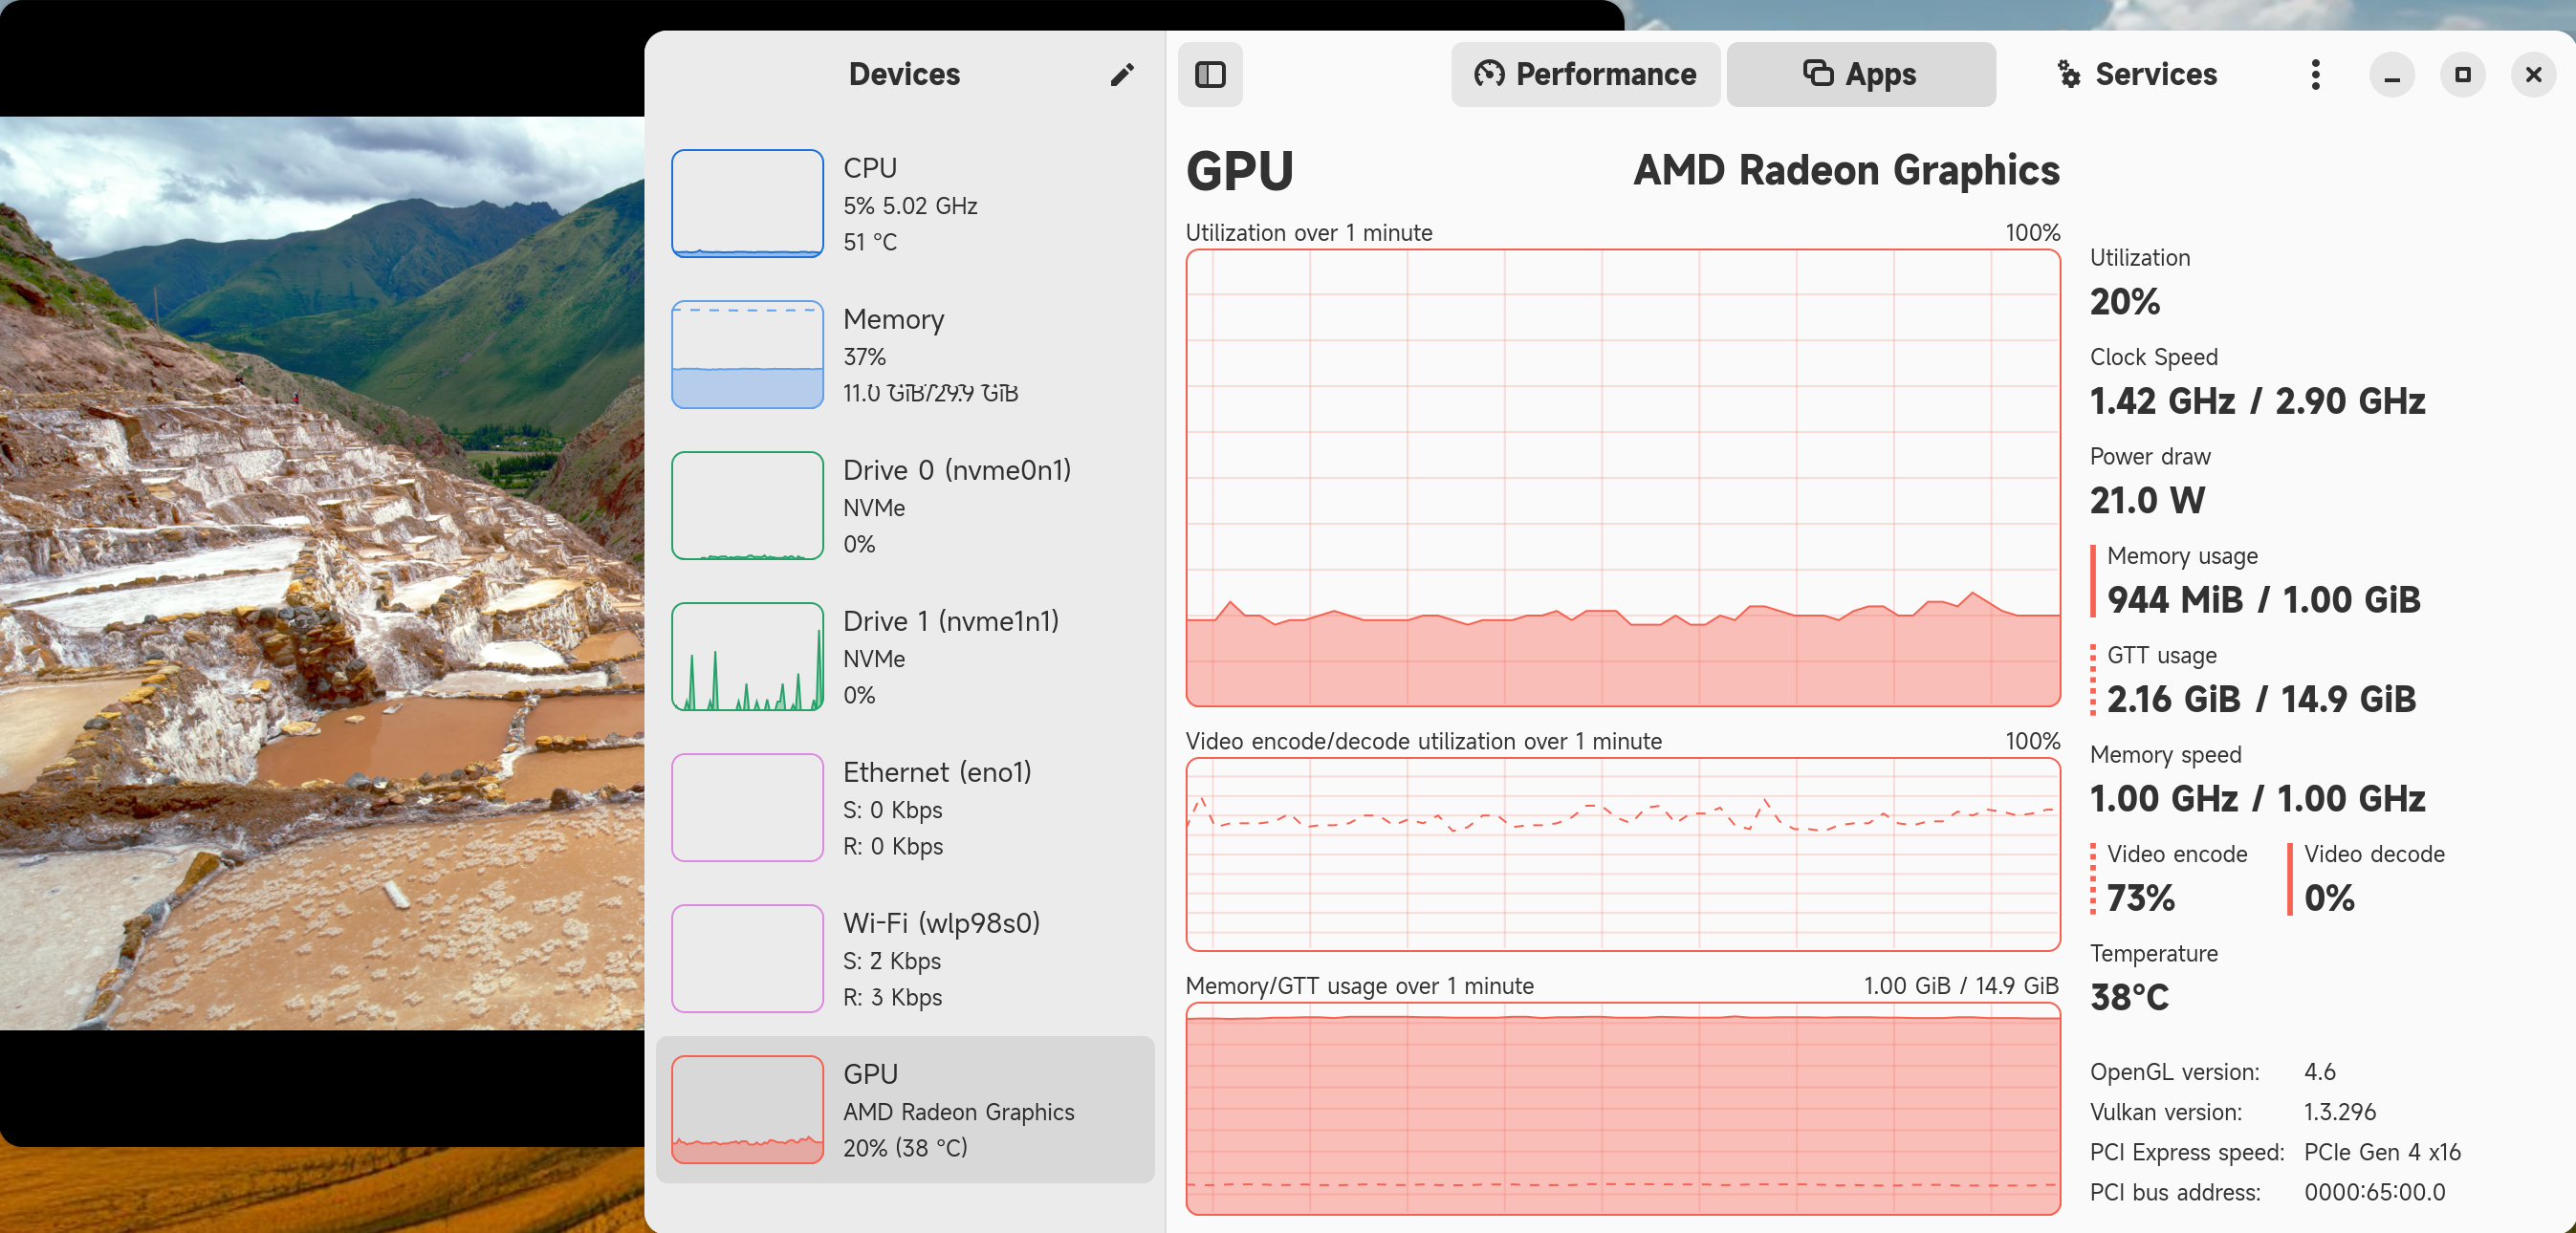Click the Memory/GTT usage graph
The width and height of the screenshot is (2576, 1233).
(x=1622, y=1108)
